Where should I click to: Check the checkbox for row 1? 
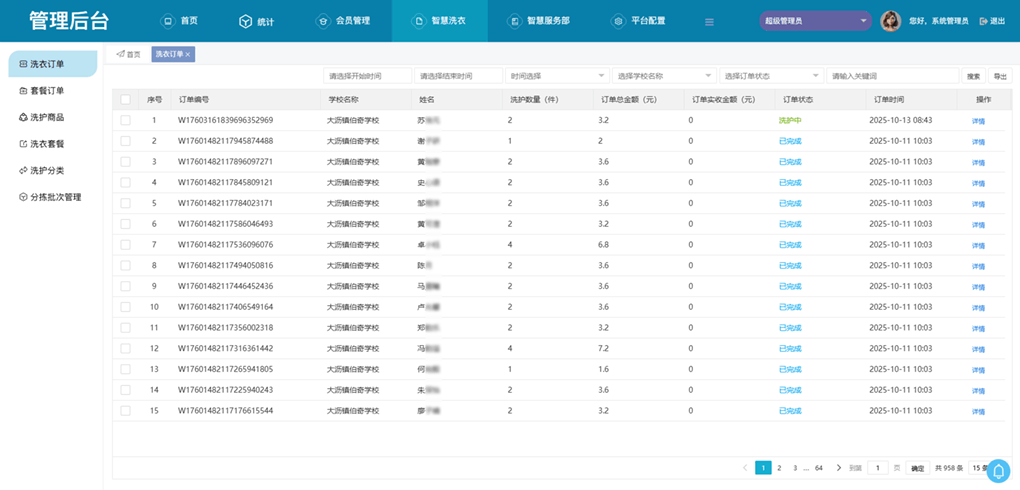click(125, 120)
